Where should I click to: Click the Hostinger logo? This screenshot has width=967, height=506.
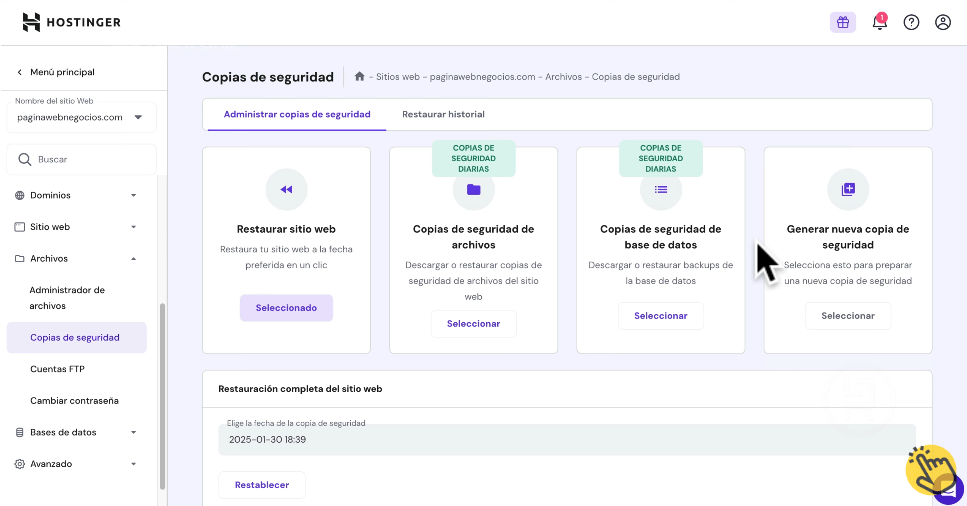(72, 22)
